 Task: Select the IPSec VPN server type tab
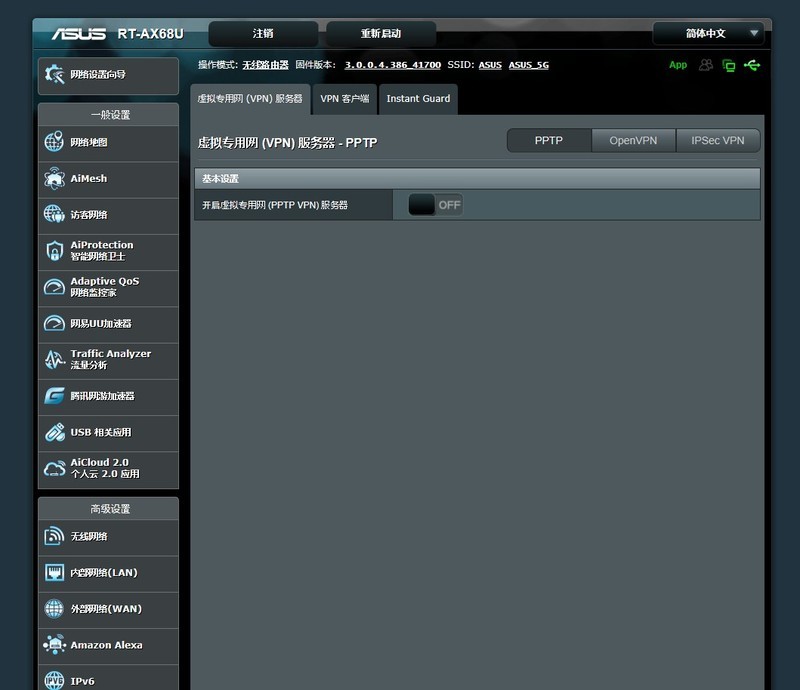718,140
